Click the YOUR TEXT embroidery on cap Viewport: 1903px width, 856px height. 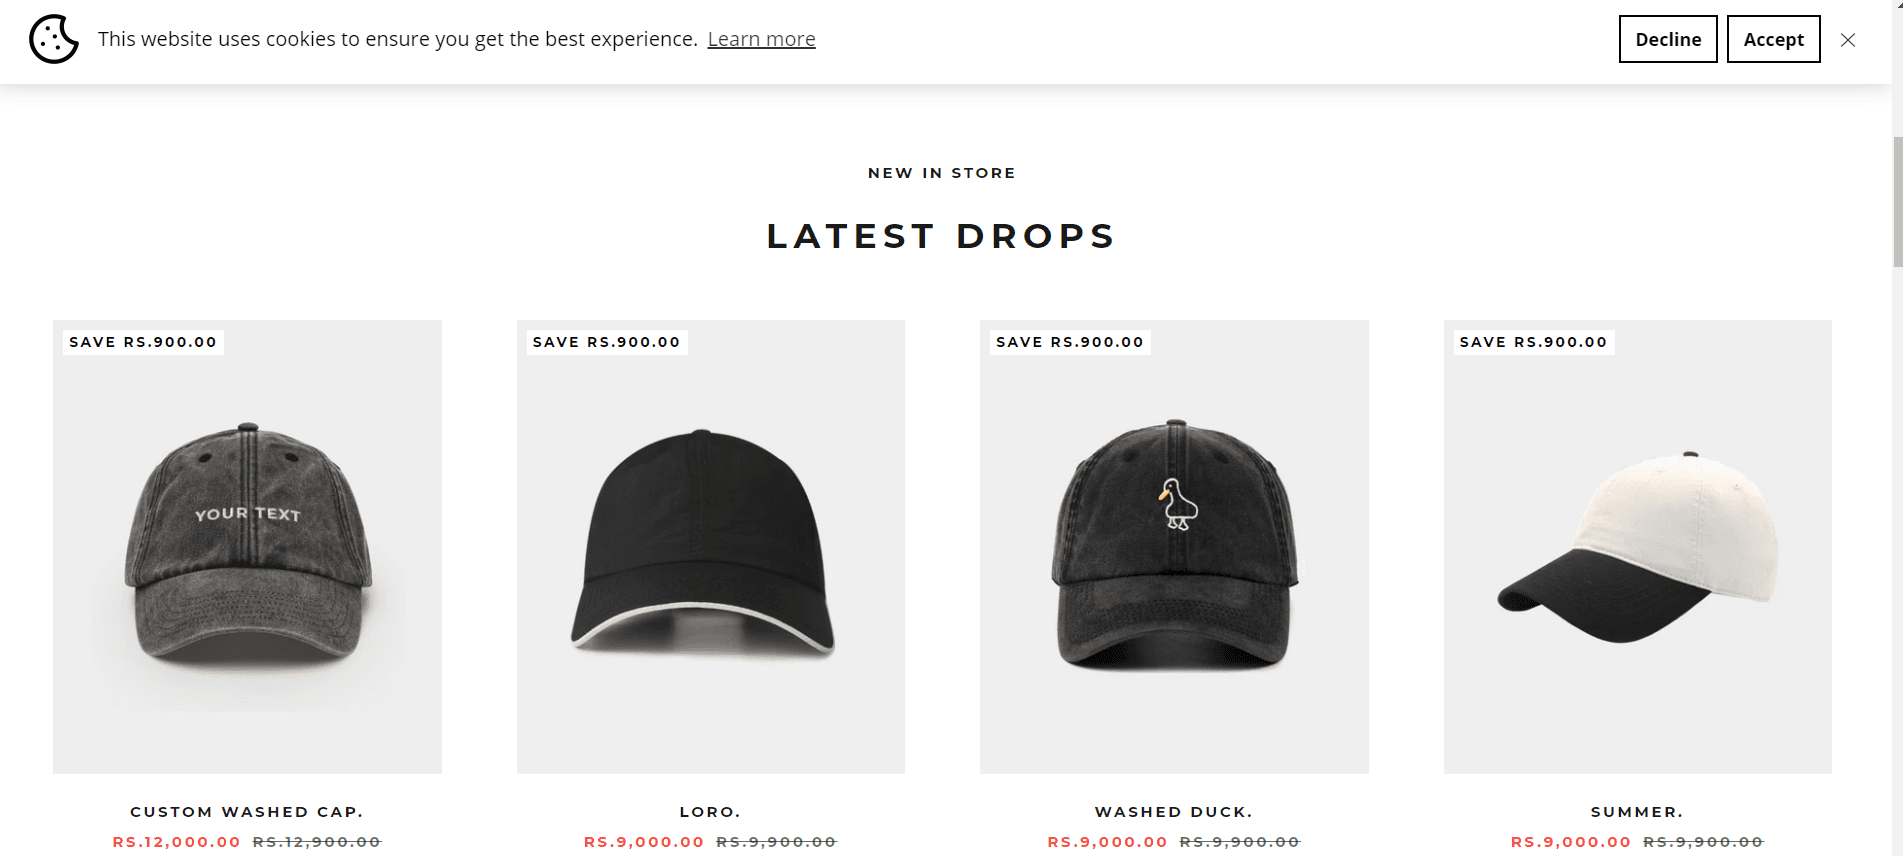coord(247,514)
